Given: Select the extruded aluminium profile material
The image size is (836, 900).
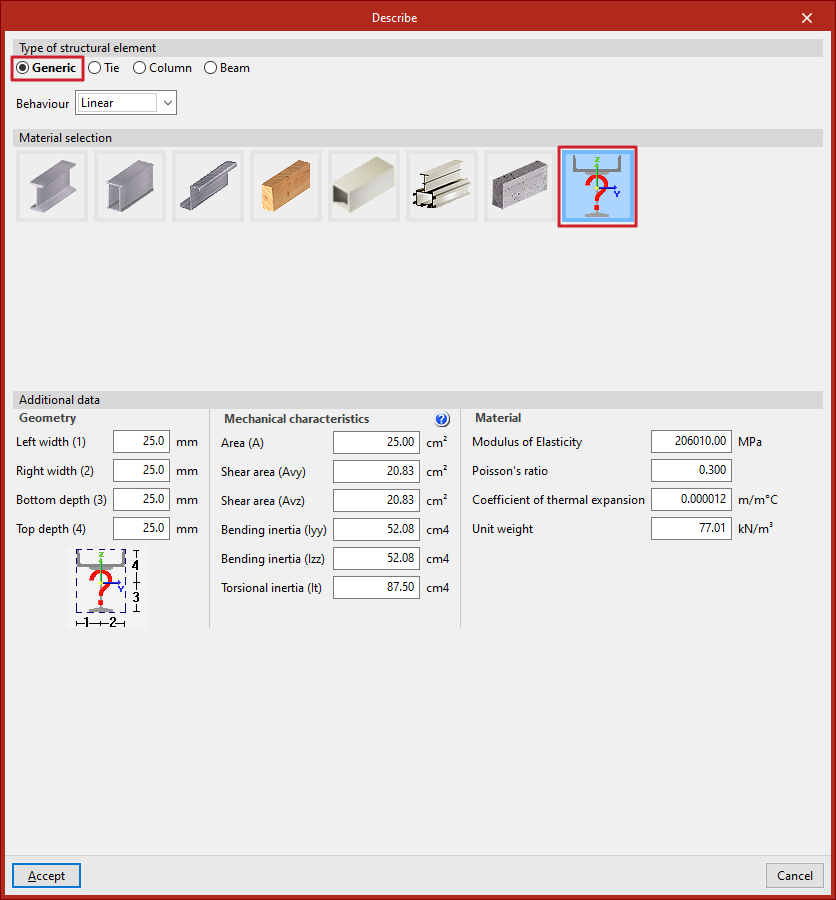Looking at the screenshot, I should point(442,186).
